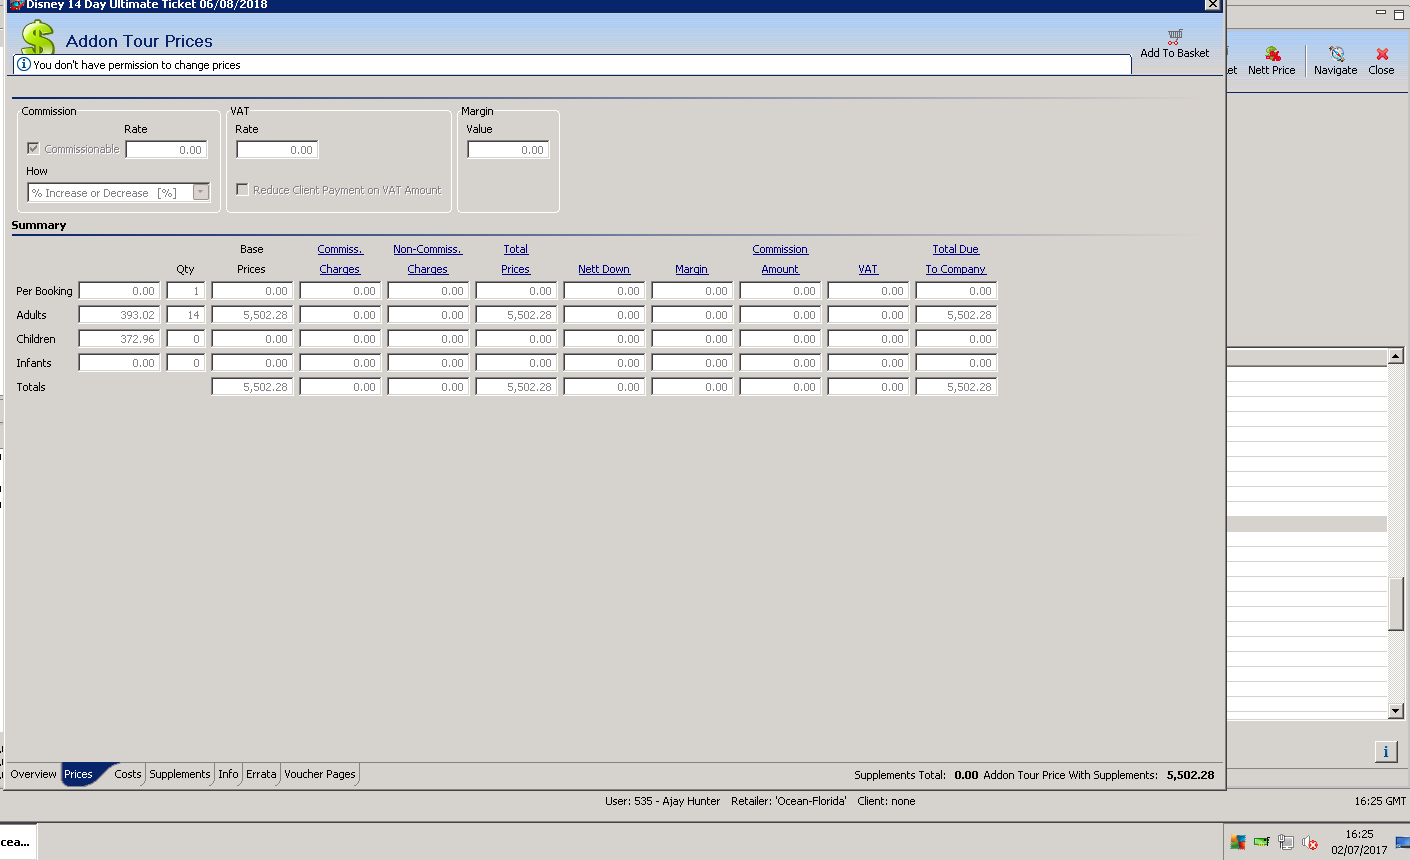Click the Total Due To Company link
The height and width of the screenshot is (860, 1410).
tap(956, 259)
